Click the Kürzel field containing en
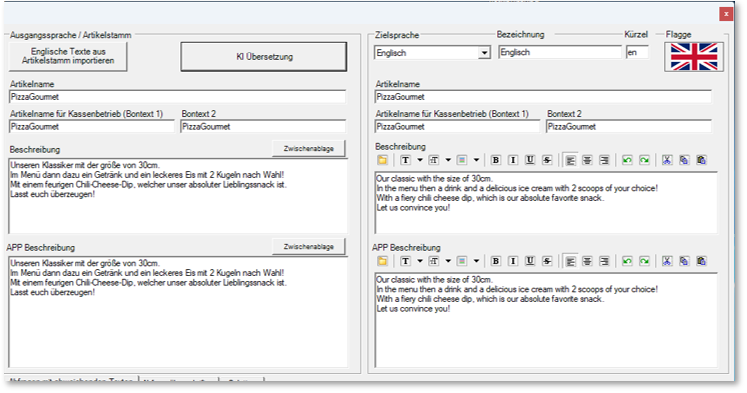747x393 pixels. (637, 52)
